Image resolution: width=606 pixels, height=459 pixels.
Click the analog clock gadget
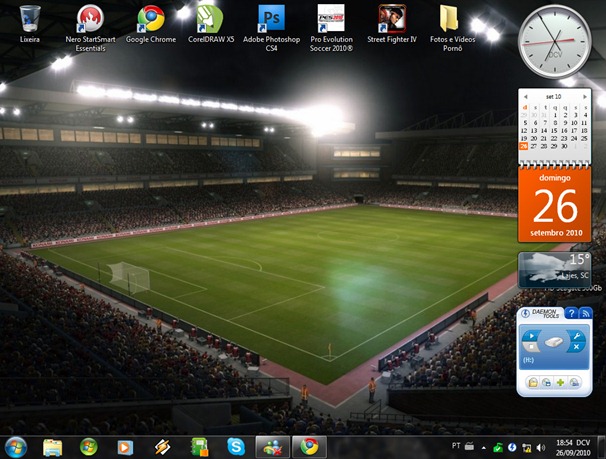(x=555, y=41)
